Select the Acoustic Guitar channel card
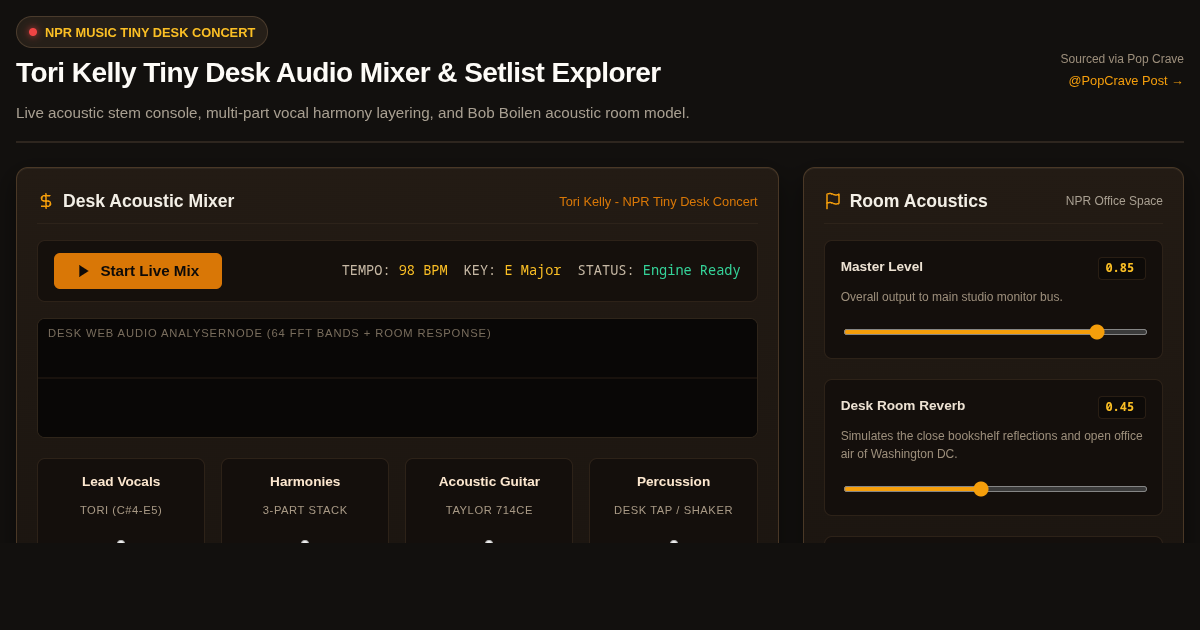The height and width of the screenshot is (630, 1200). (x=489, y=501)
